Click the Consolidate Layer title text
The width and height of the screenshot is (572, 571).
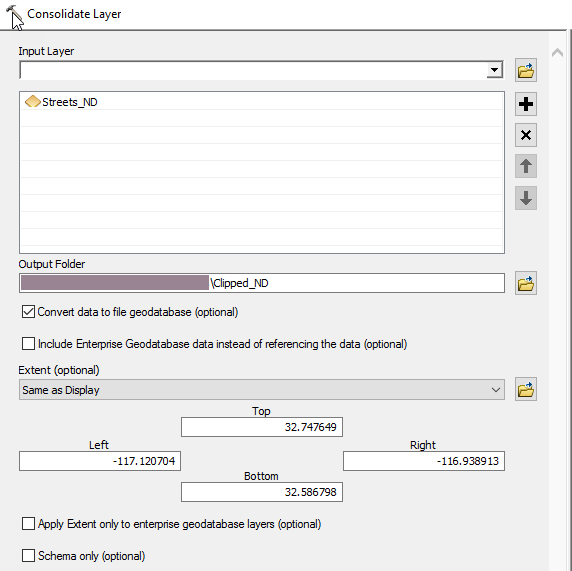point(74,14)
